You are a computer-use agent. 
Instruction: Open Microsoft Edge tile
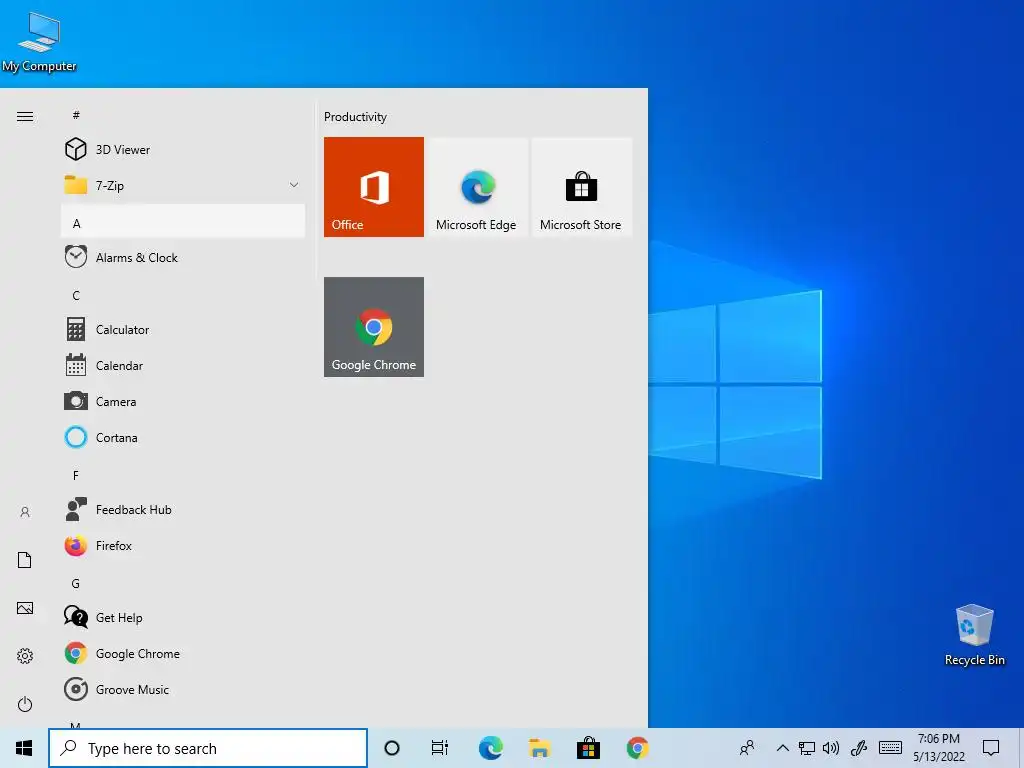[x=476, y=187]
